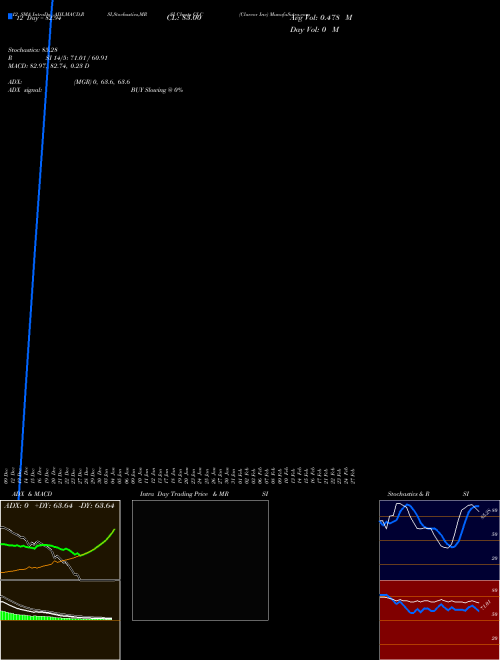Click the '(MGR) 0, 63.6, 63.6' ADX values
The width and height of the screenshot is (500, 660).
point(102,82)
